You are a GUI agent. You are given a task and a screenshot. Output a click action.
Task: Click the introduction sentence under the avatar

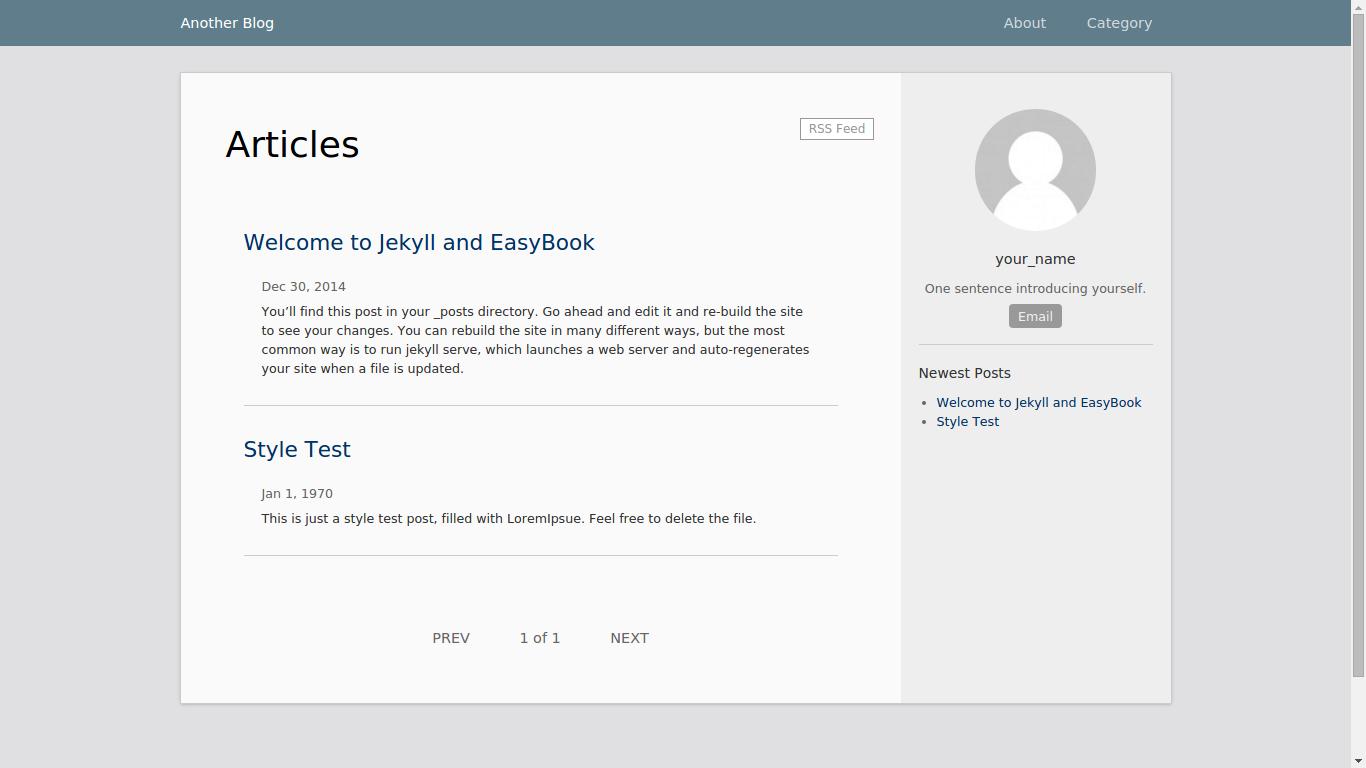pos(1035,288)
